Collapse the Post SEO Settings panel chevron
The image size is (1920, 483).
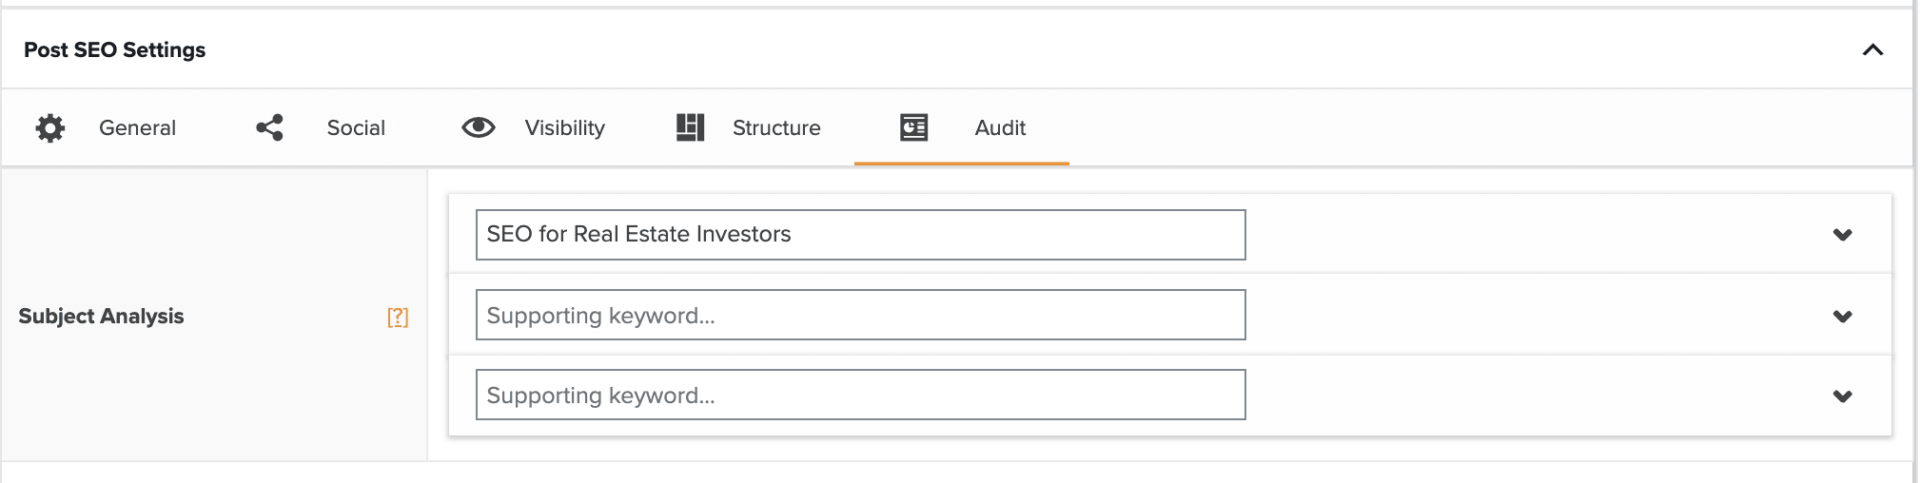(x=1872, y=50)
